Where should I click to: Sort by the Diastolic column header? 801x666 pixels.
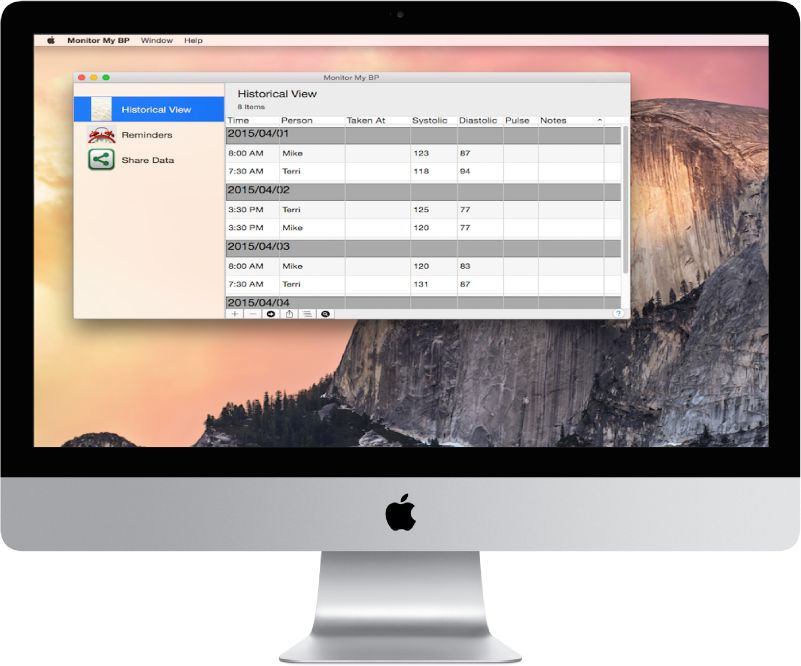point(480,121)
